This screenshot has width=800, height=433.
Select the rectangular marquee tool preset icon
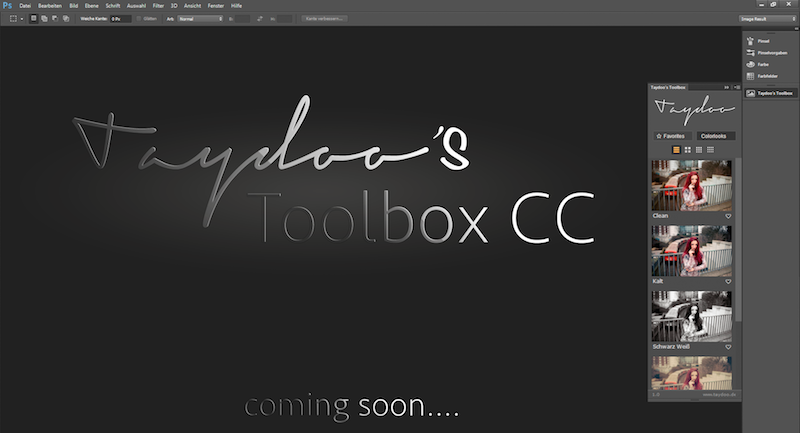(x=13, y=18)
